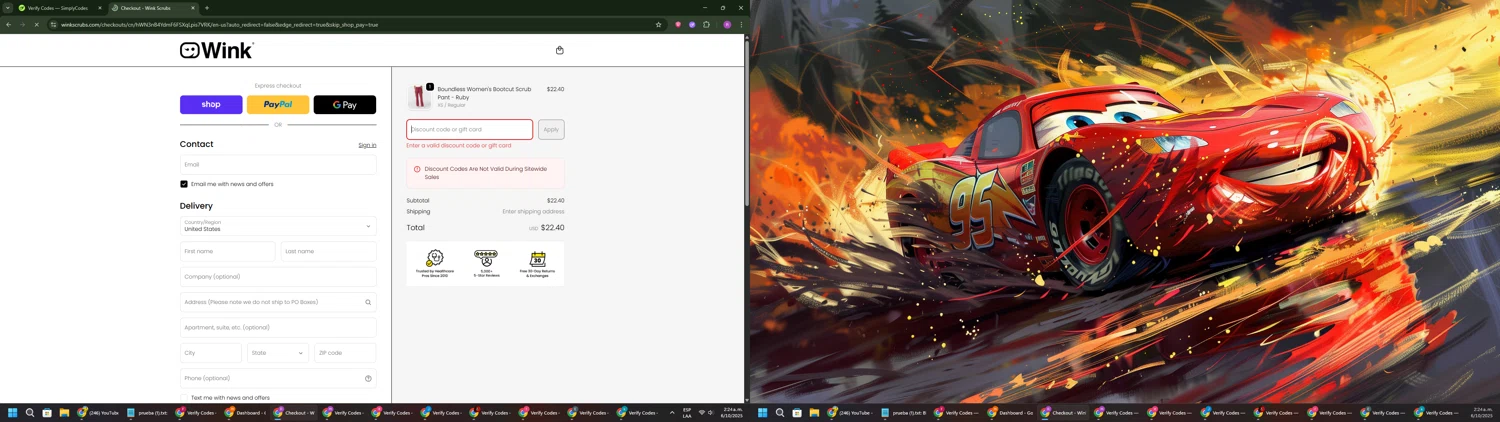Bookmark this page with star icon
This screenshot has width=1500, height=422.
point(658,25)
